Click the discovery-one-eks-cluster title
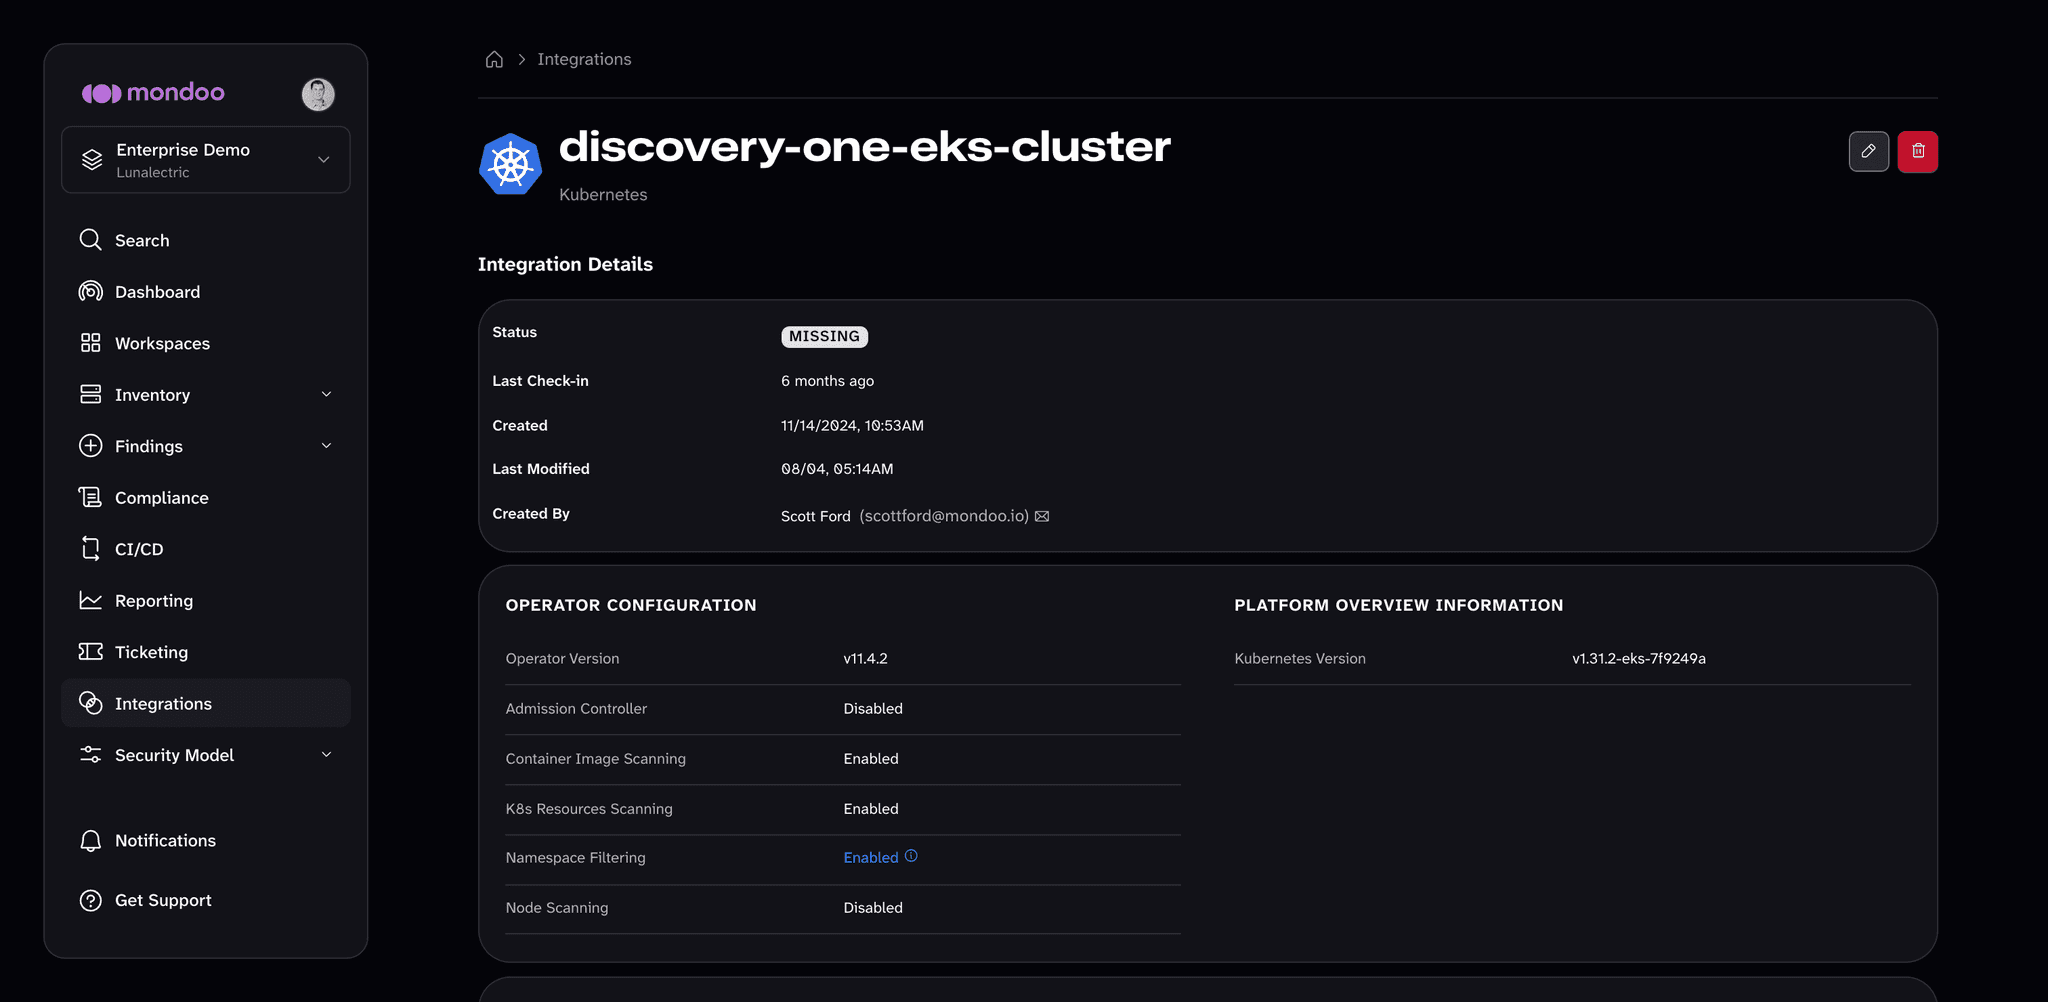 click(864, 147)
